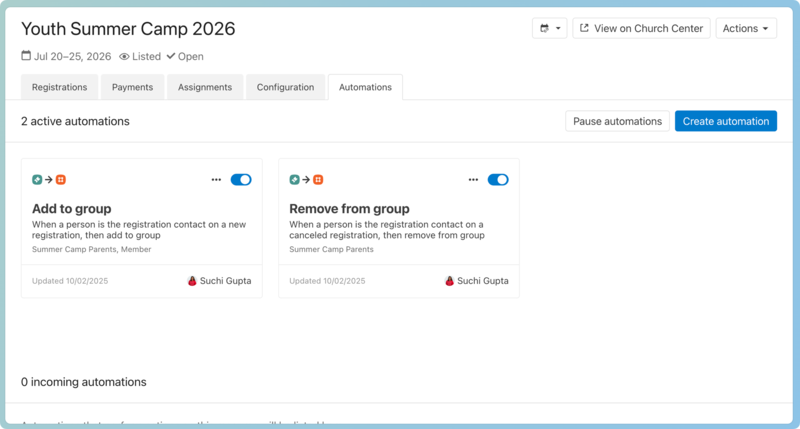Turn off the Remove from group automation toggle
Screen dimensions: 800x429
497,180
